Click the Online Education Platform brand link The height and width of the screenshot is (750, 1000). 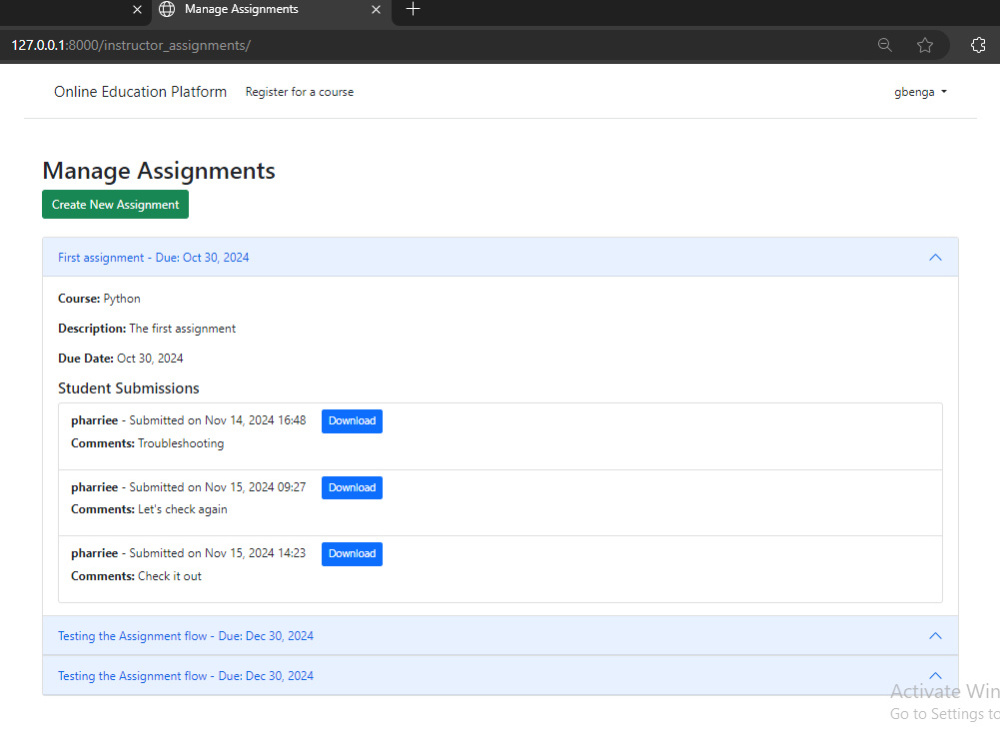coord(140,91)
